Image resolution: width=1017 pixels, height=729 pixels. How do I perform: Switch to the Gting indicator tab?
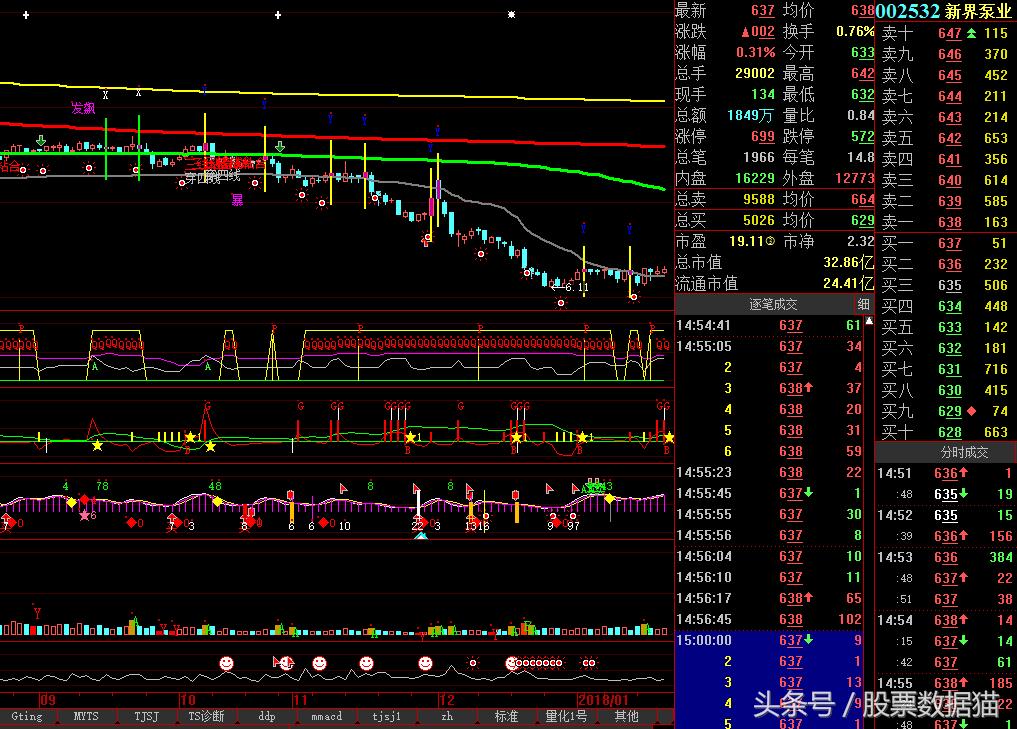[27, 716]
